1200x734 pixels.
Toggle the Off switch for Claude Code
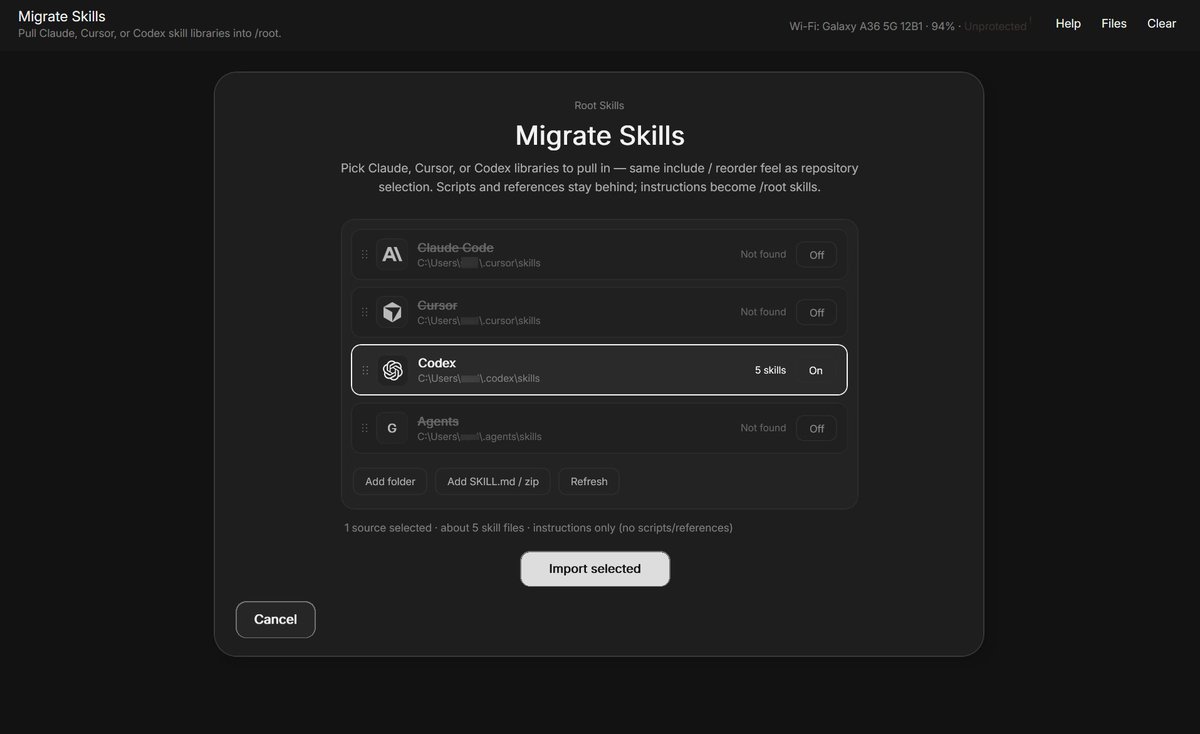pyautogui.click(x=816, y=255)
